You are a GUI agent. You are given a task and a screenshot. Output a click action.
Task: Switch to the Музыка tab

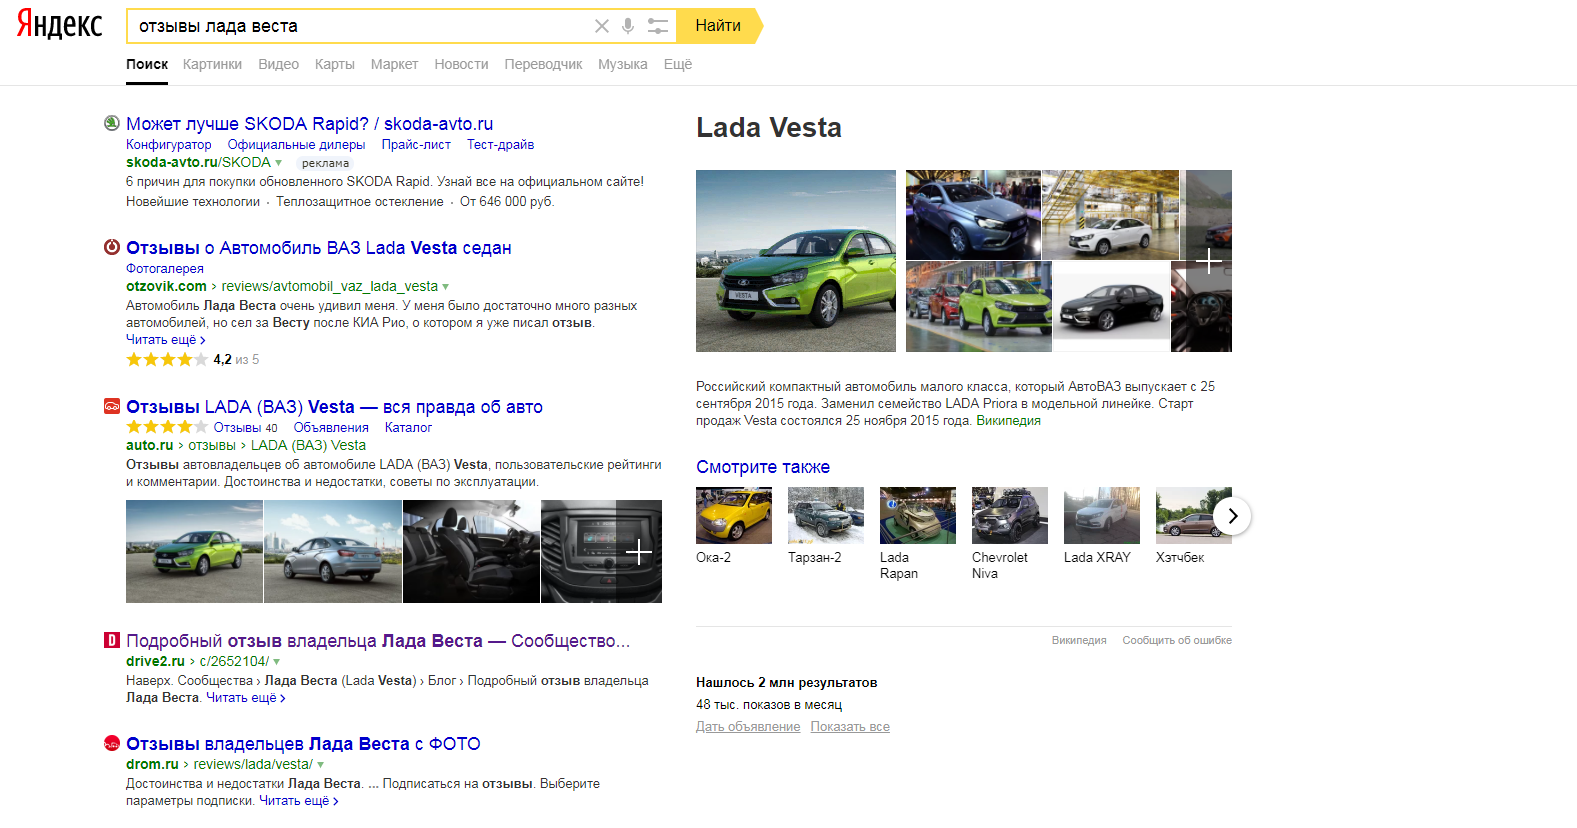(622, 64)
